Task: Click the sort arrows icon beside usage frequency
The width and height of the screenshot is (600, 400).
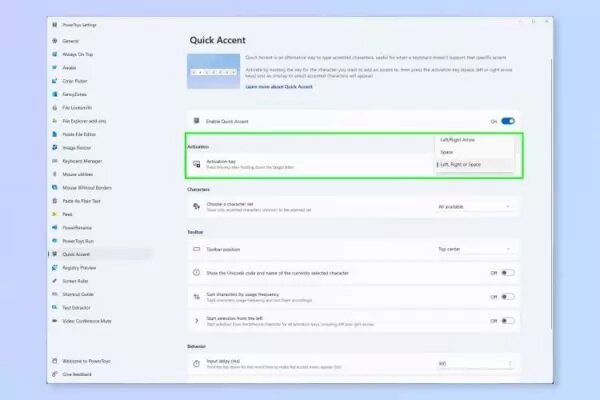Action: (197, 297)
